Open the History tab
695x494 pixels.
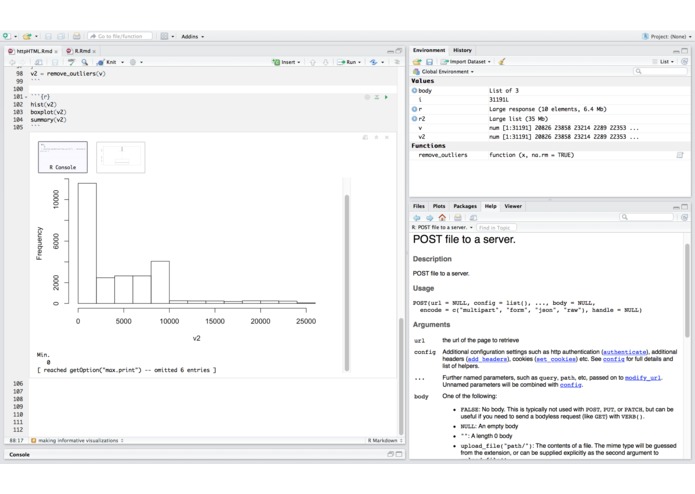click(462, 50)
